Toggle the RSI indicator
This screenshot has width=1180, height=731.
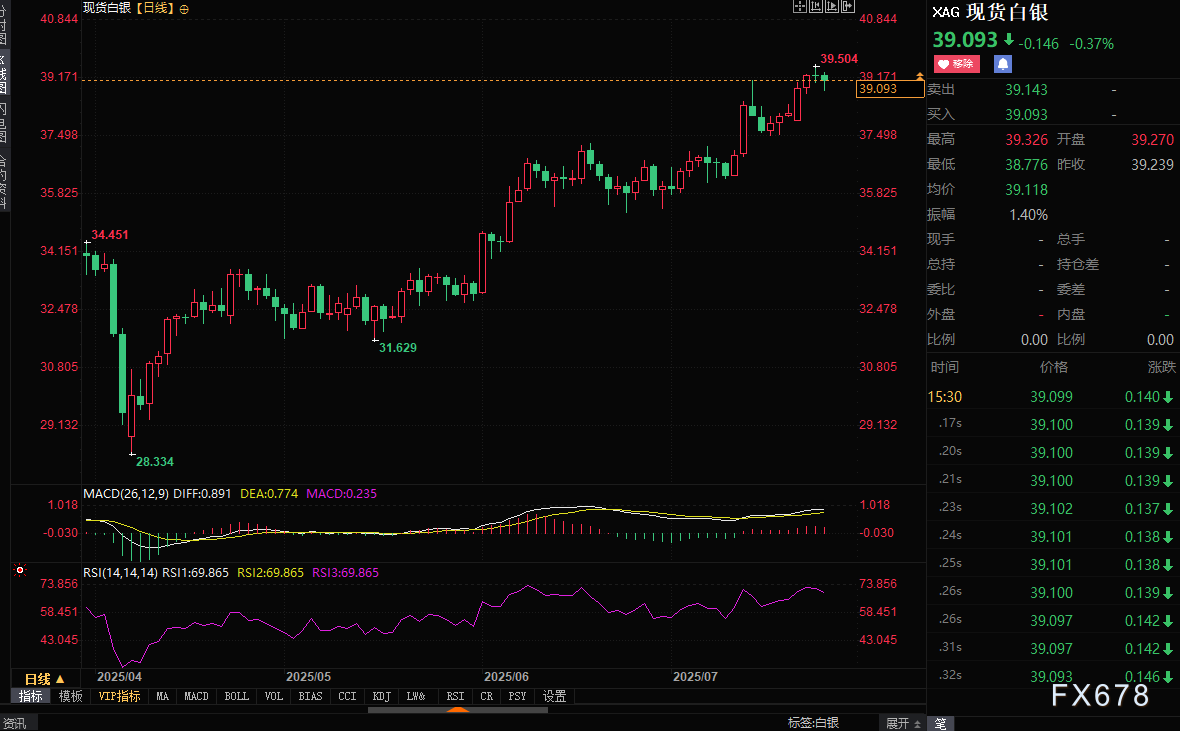(x=455, y=696)
